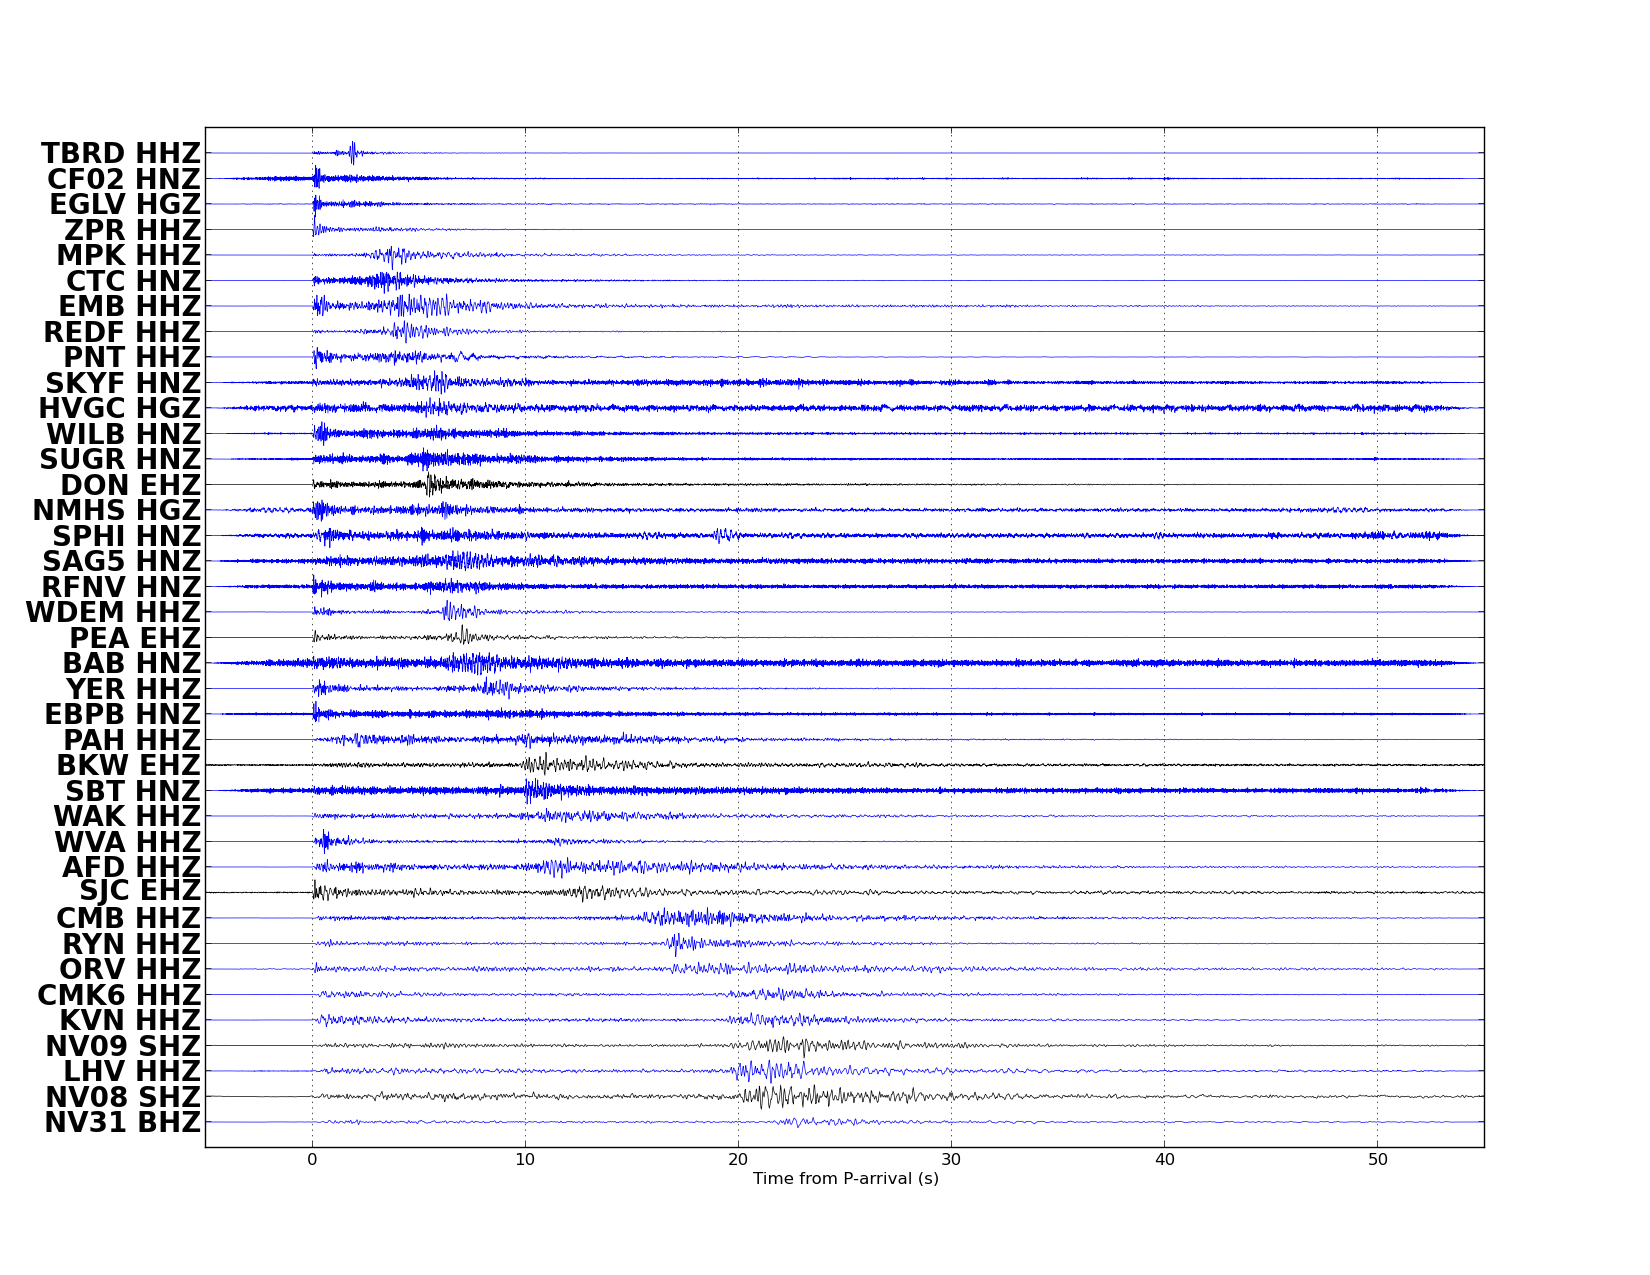Select the YER HHZ label
The height and width of the screenshot is (1275, 1650).
tap(134, 690)
